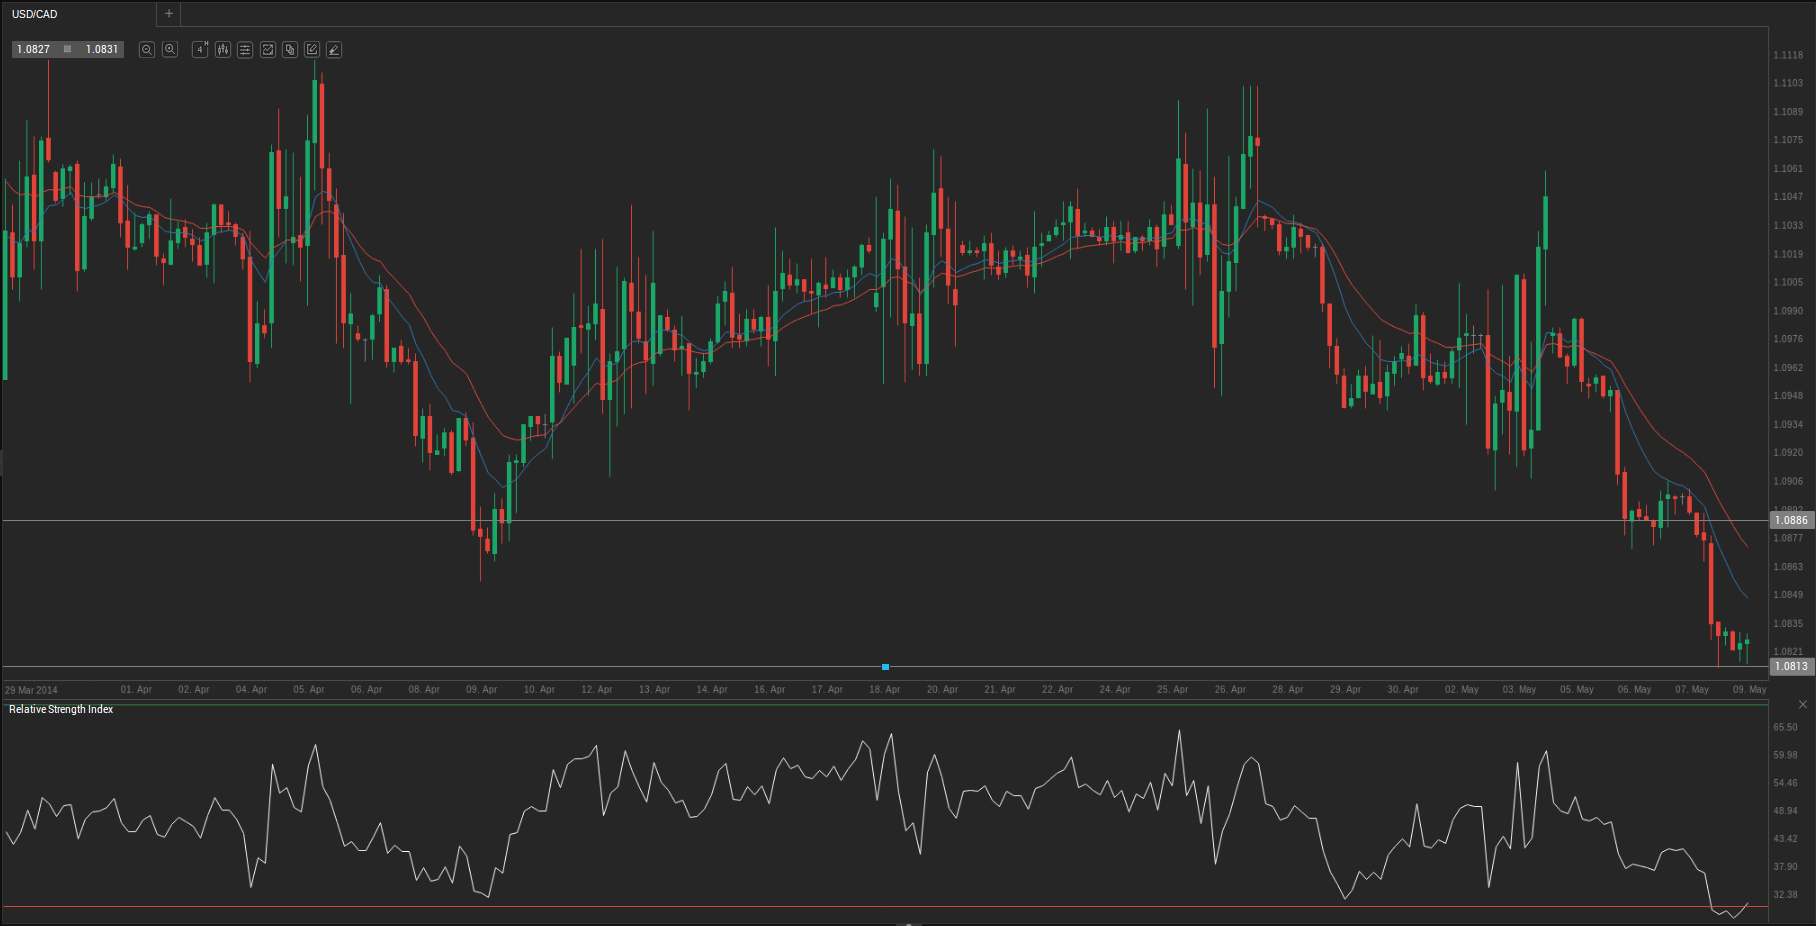Click the 32.38 RSI axis value
Image resolution: width=1816 pixels, height=926 pixels.
click(x=1785, y=895)
